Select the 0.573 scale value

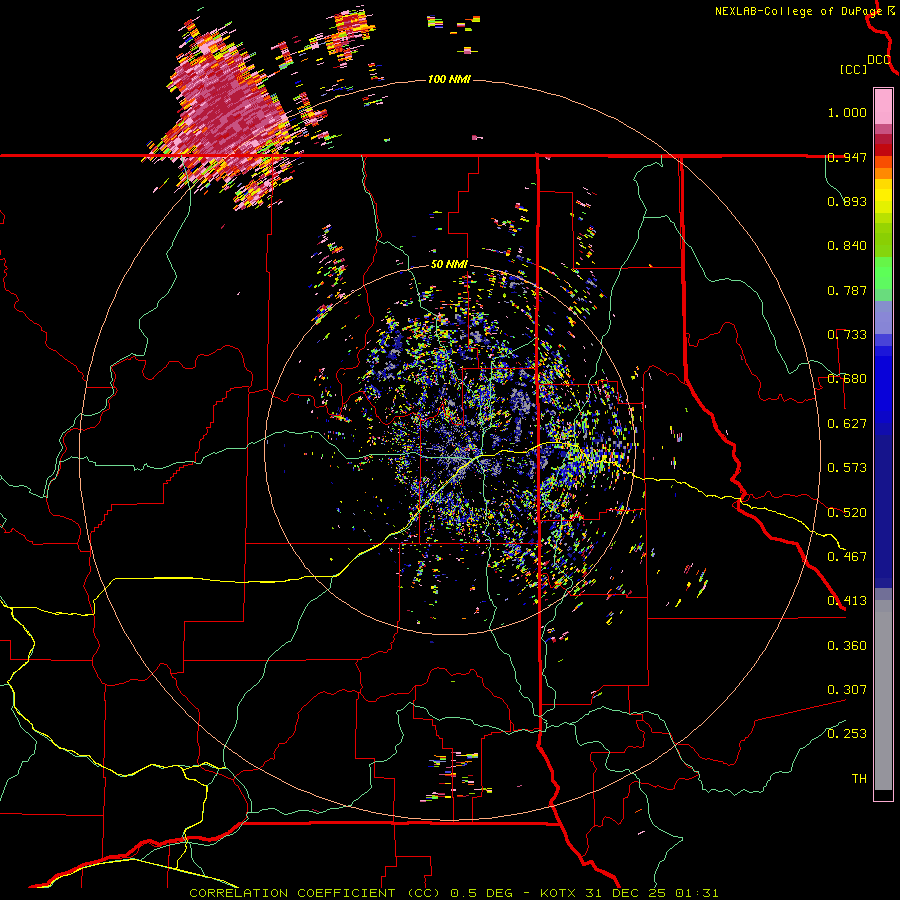pyautogui.click(x=847, y=468)
